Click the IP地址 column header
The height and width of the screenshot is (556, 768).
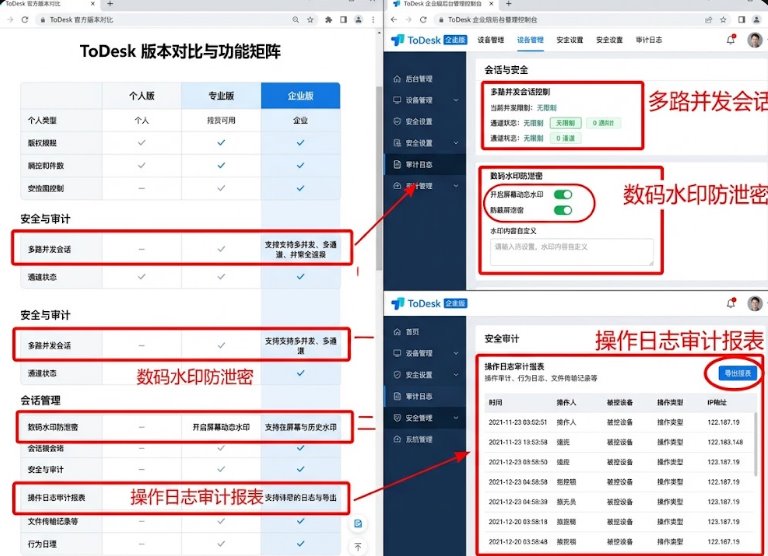tap(717, 403)
